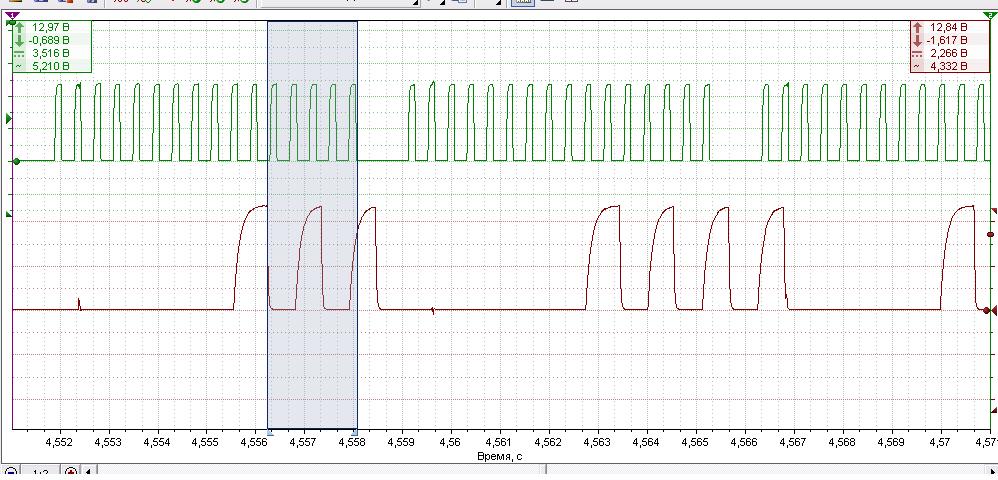Click the 4,567 time axis label

pyautogui.click(x=793, y=442)
